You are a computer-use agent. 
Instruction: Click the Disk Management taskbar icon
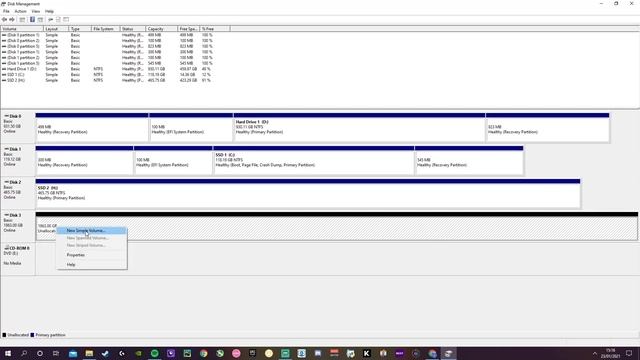(449, 353)
